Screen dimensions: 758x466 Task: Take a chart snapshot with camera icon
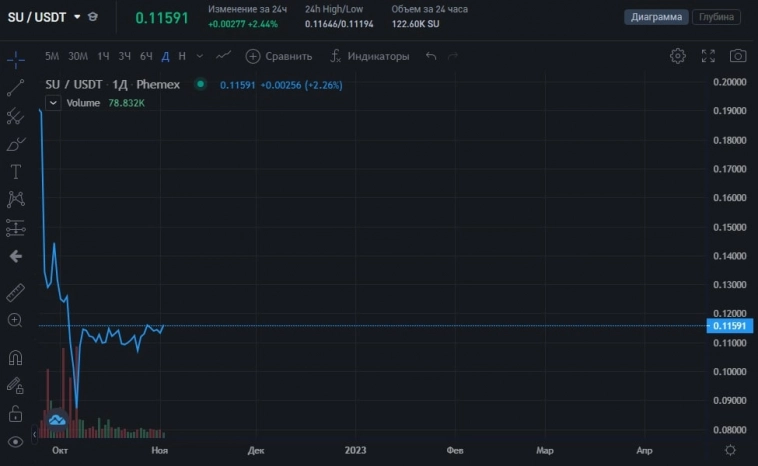click(738, 56)
